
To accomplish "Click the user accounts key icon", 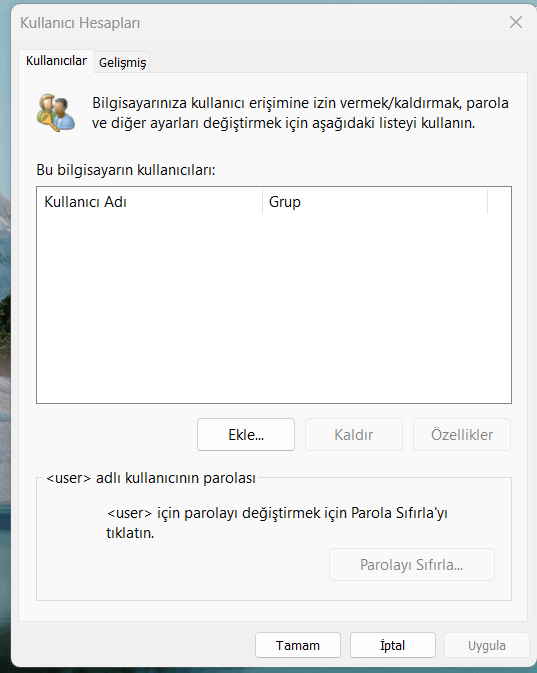I will click(x=56, y=112).
